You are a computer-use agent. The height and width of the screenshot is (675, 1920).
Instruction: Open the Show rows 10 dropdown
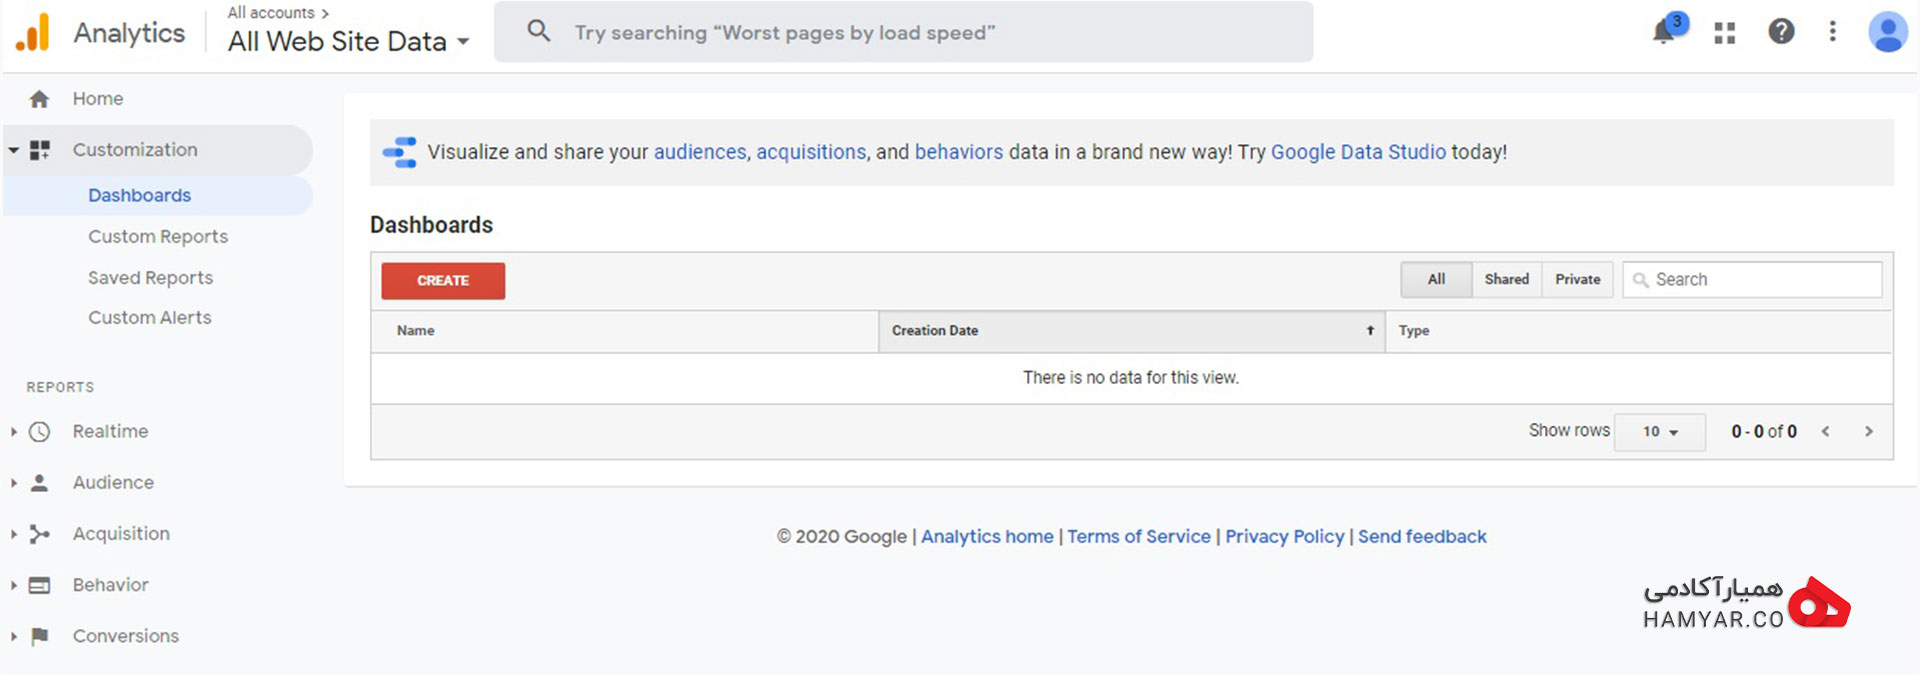tap(1660, 432)
